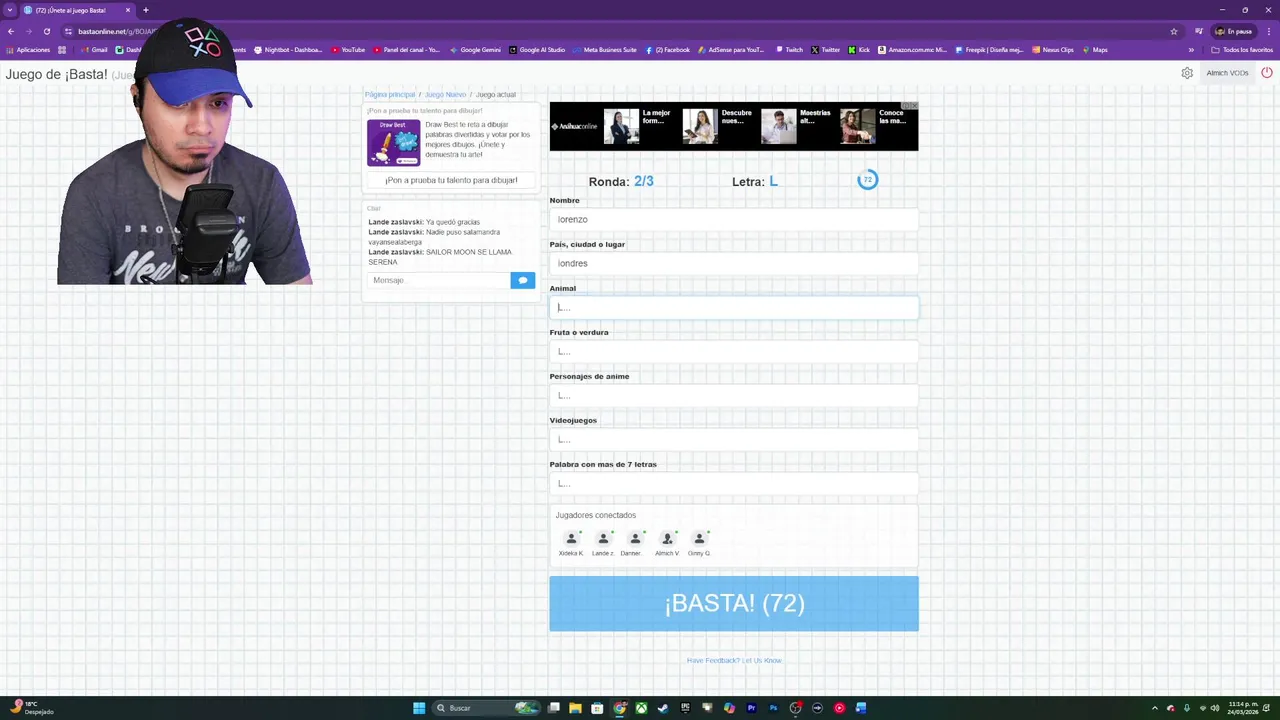
Task: Focus the Videojuegos input field
Action: point(734,440)
